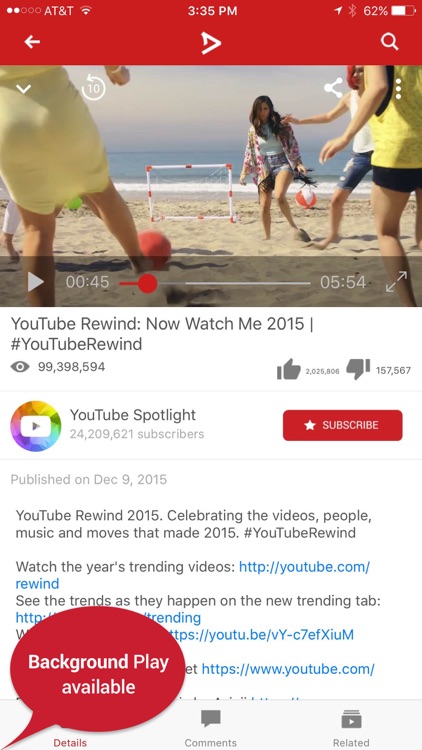Like the video with thumbs up

[289, 370]
